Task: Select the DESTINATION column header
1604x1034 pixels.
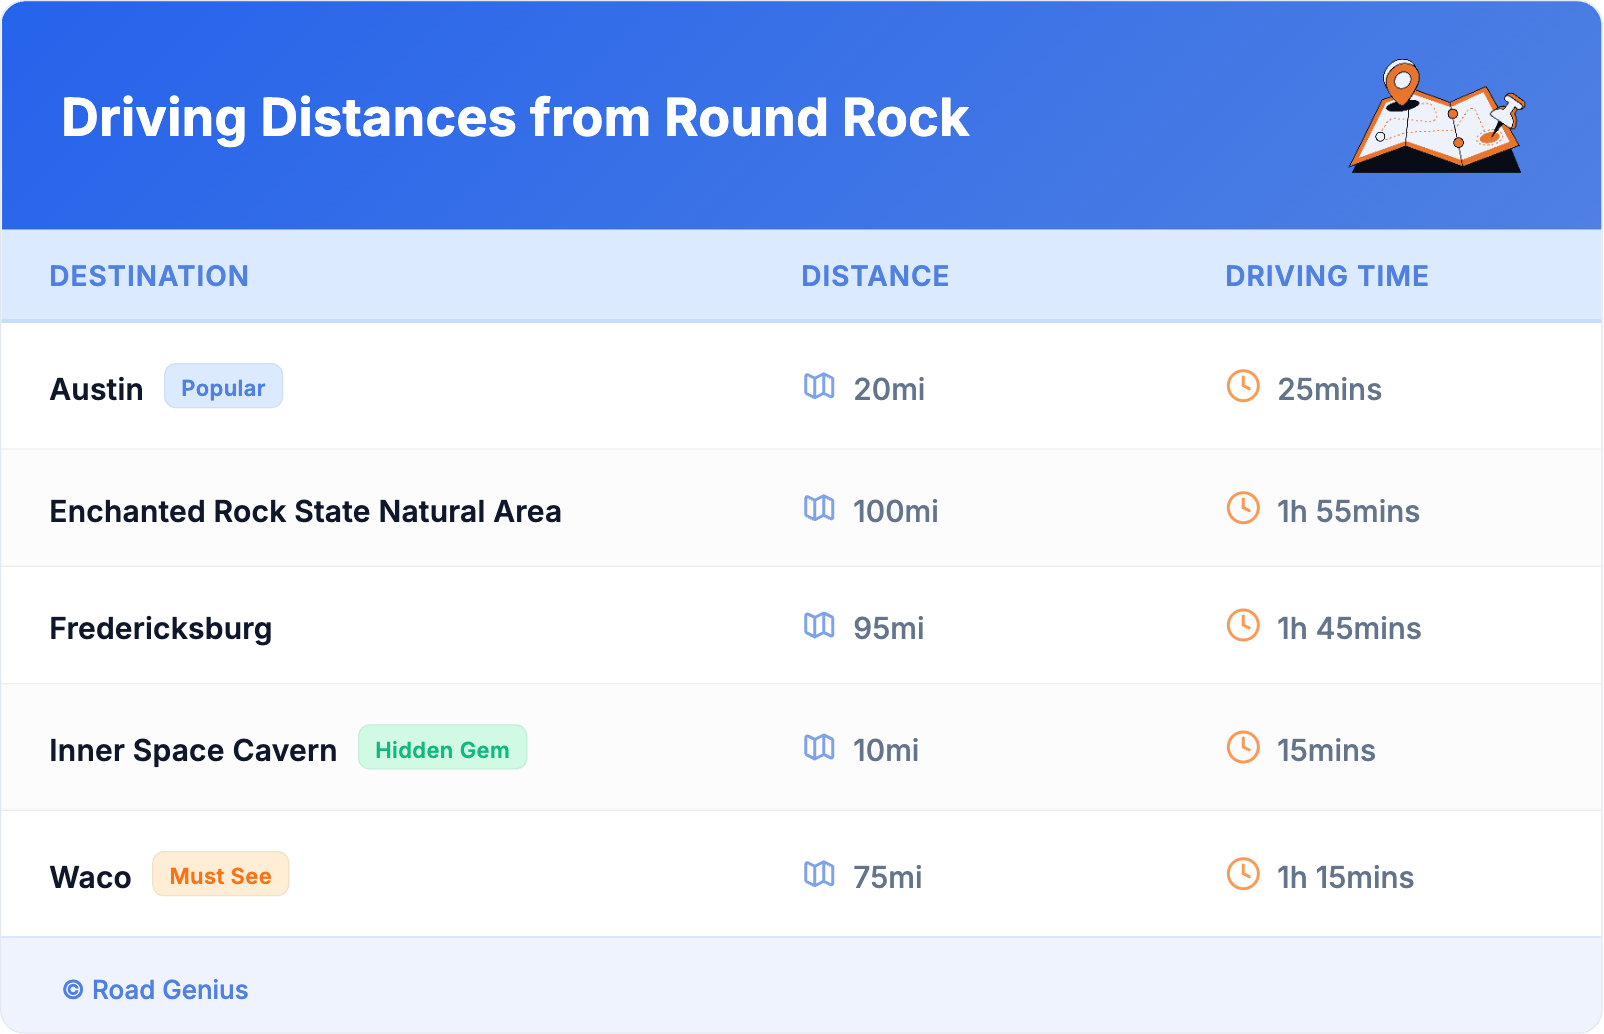Action: [149, 276]
